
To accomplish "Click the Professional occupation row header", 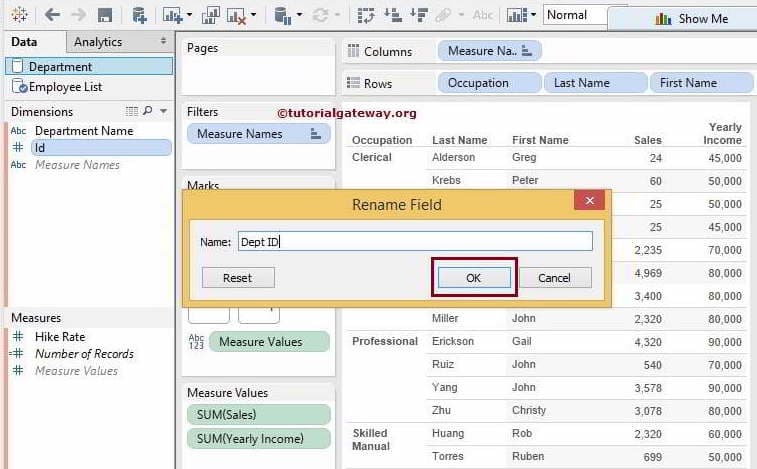I will pyautogui.click(x=385, y=341).
